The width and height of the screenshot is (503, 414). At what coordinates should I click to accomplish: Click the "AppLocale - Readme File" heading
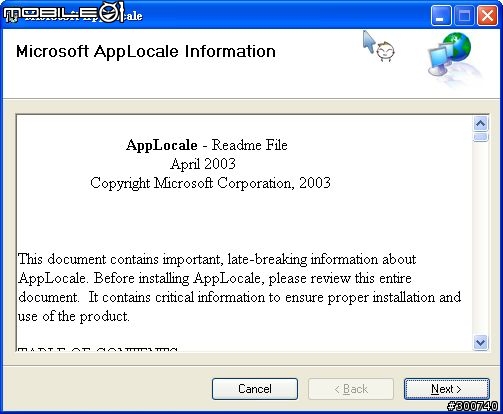point(207,145)
